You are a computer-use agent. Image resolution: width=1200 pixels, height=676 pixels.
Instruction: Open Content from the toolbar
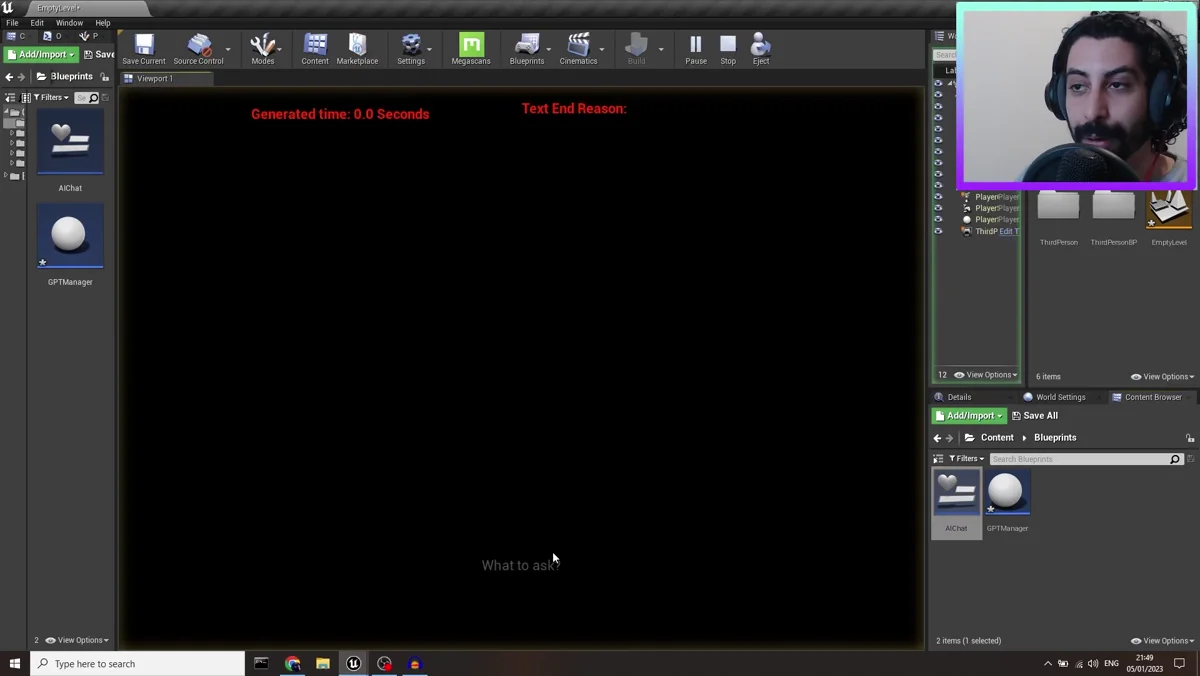pyautogui.click(x=315, y=48)
